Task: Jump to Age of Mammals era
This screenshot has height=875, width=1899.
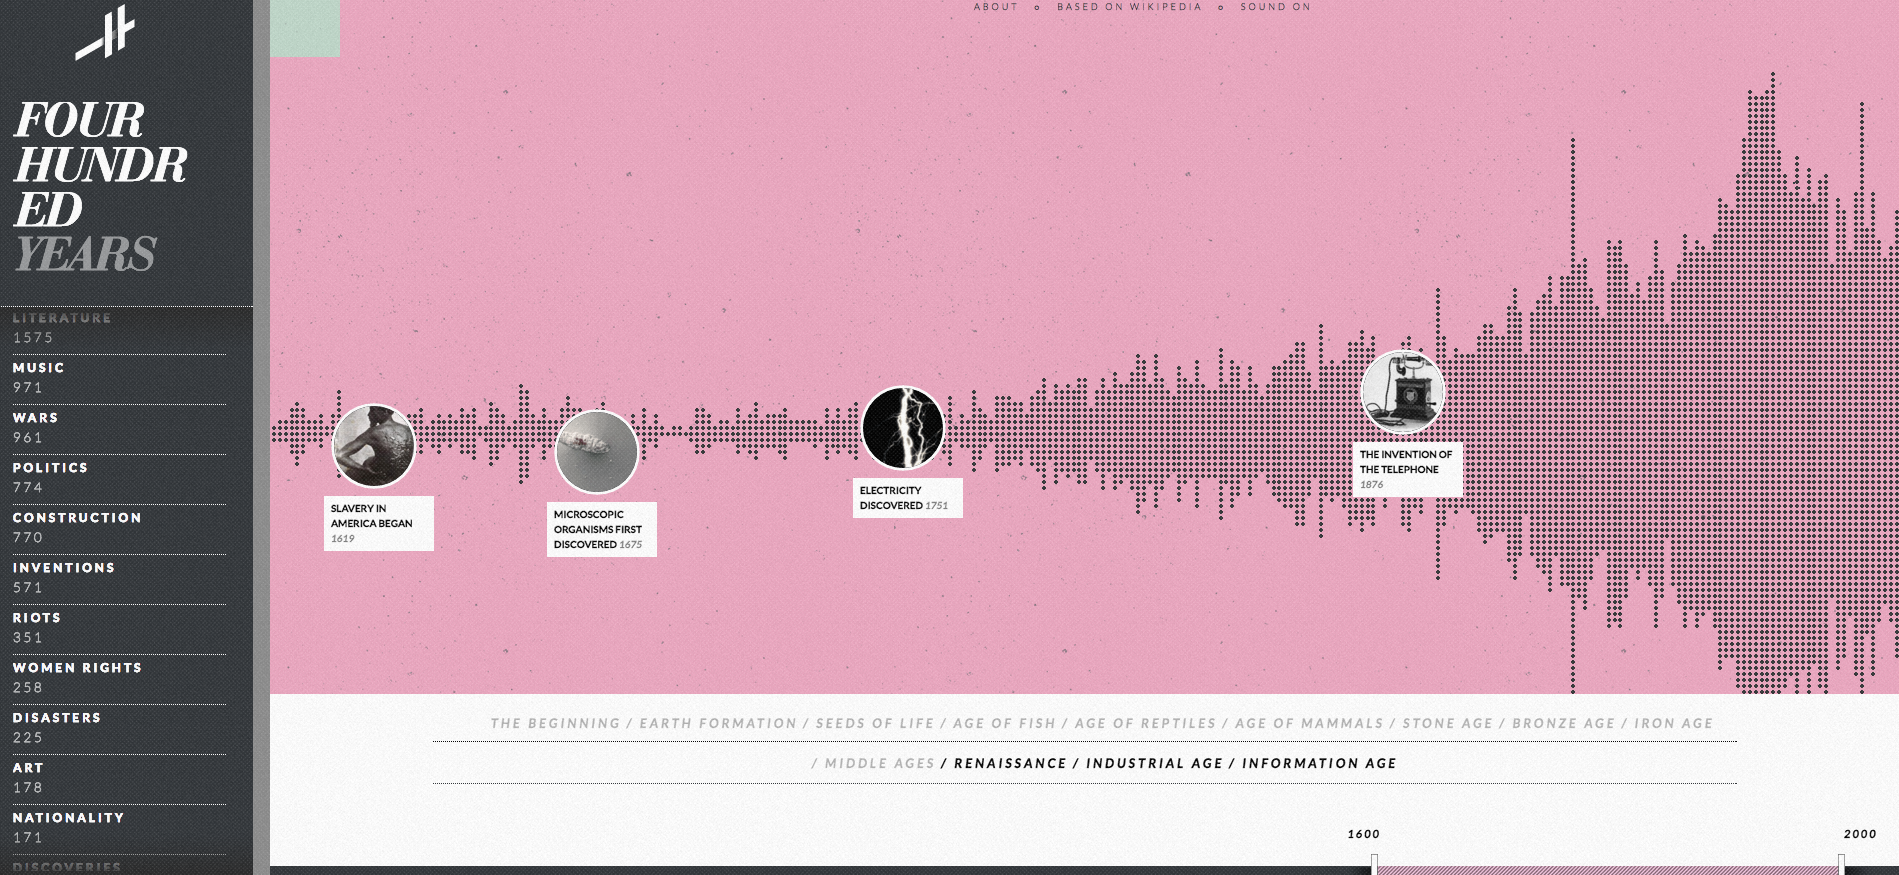Action: point(1309,723)
